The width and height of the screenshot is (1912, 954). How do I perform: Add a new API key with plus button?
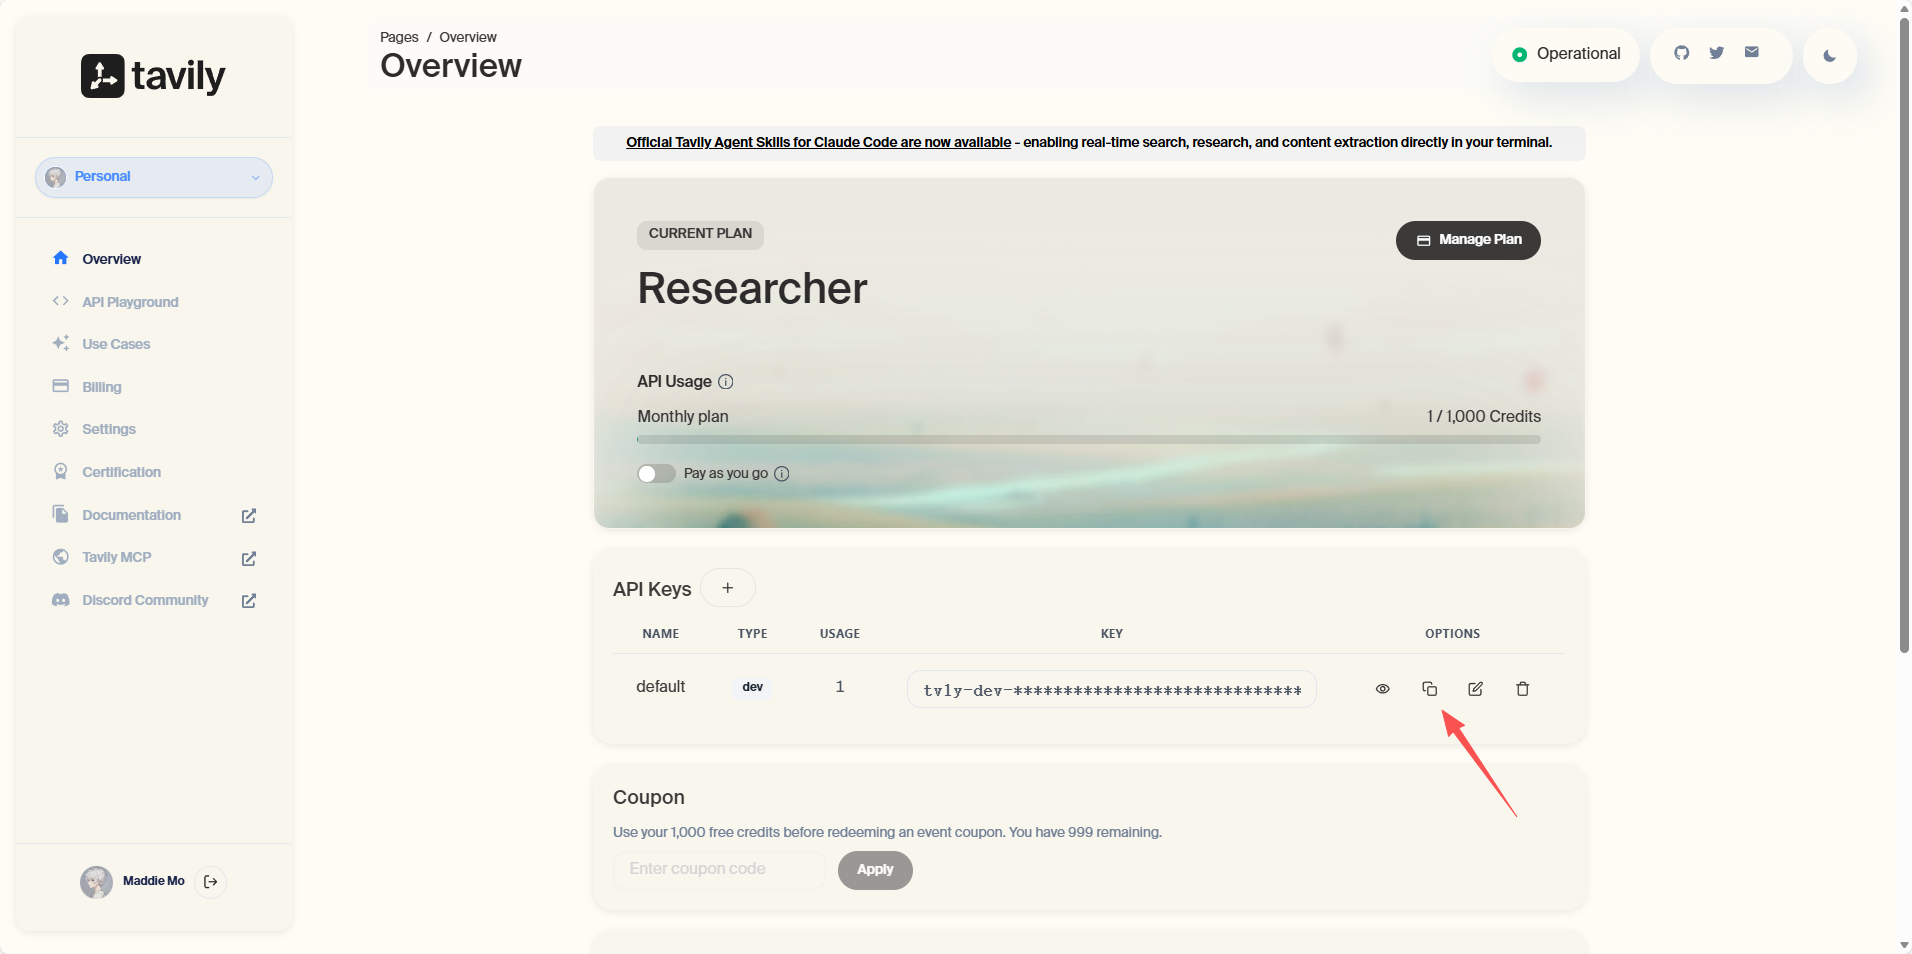(x=728, y=588)
